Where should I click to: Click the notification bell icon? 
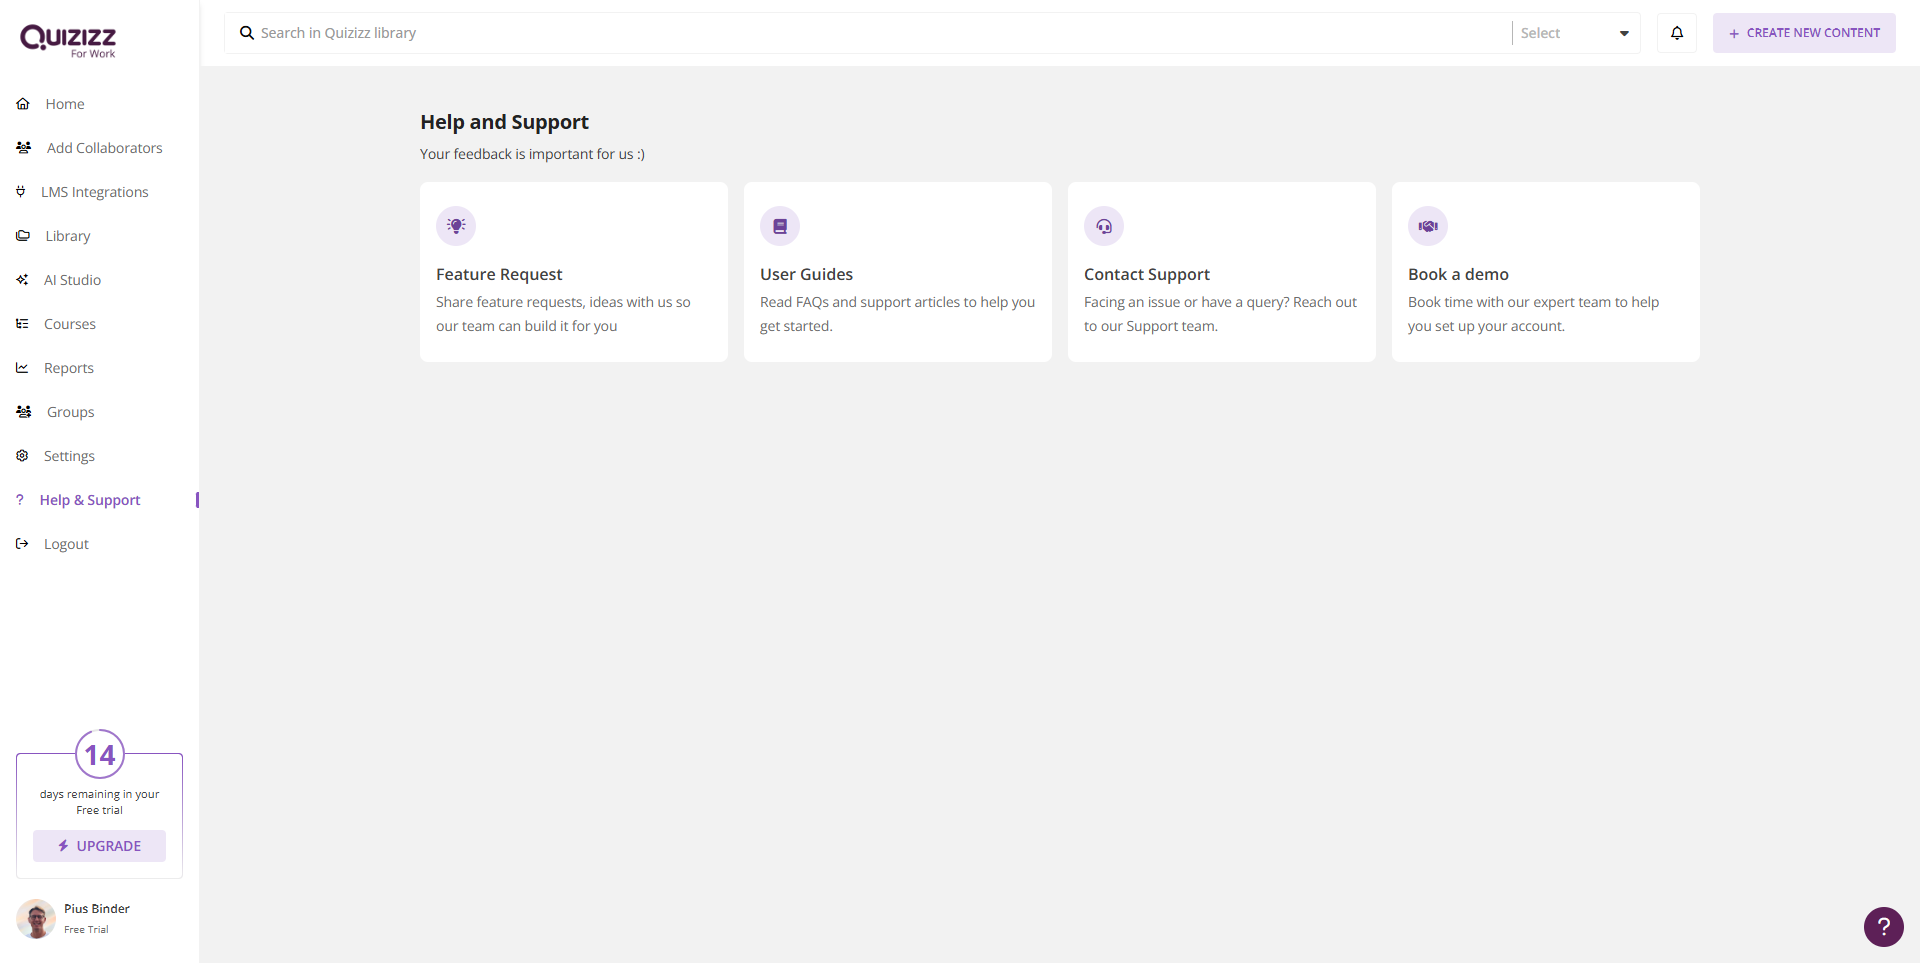1677,33
